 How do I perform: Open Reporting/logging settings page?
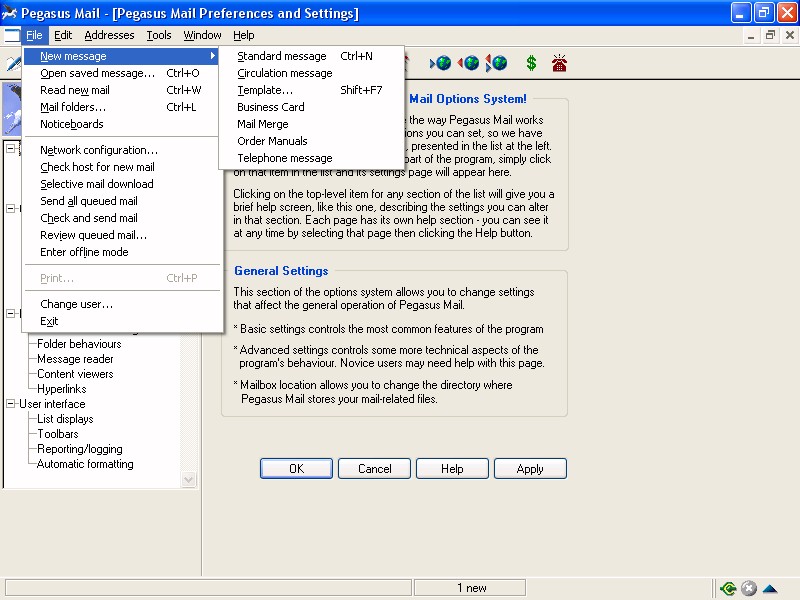(x=80, y=449)
